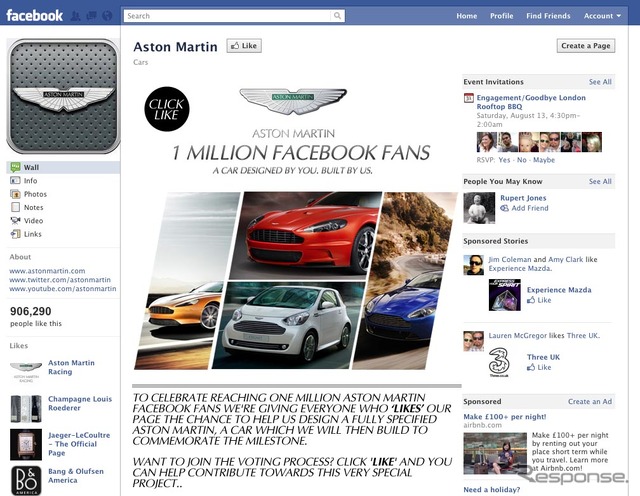The image size is (640, 496).
Task: See All people you may know
Action: pos(600,181)
